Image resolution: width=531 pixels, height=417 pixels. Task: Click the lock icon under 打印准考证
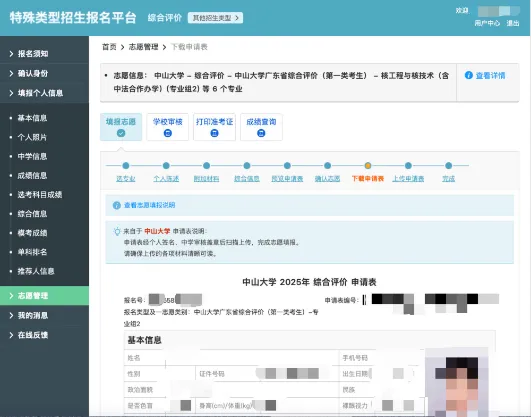coord(214,133)
